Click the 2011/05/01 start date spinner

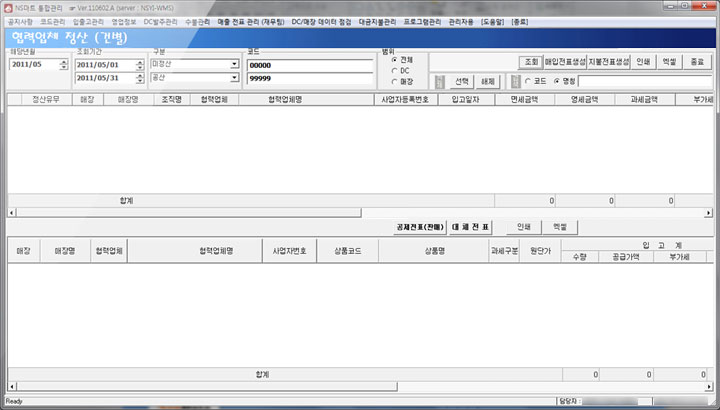(140, 65)
